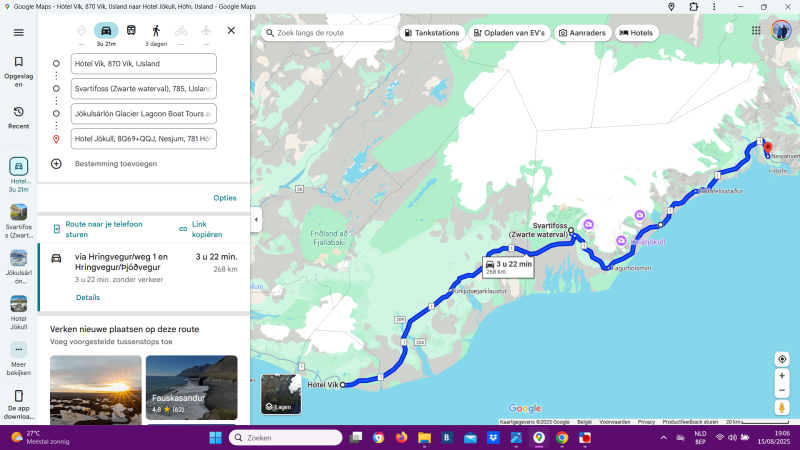The width and height of the screenshot is (800, 450).
Task: Select cycling travel mode
Action: pyautogui.click(x=181, y=31)
